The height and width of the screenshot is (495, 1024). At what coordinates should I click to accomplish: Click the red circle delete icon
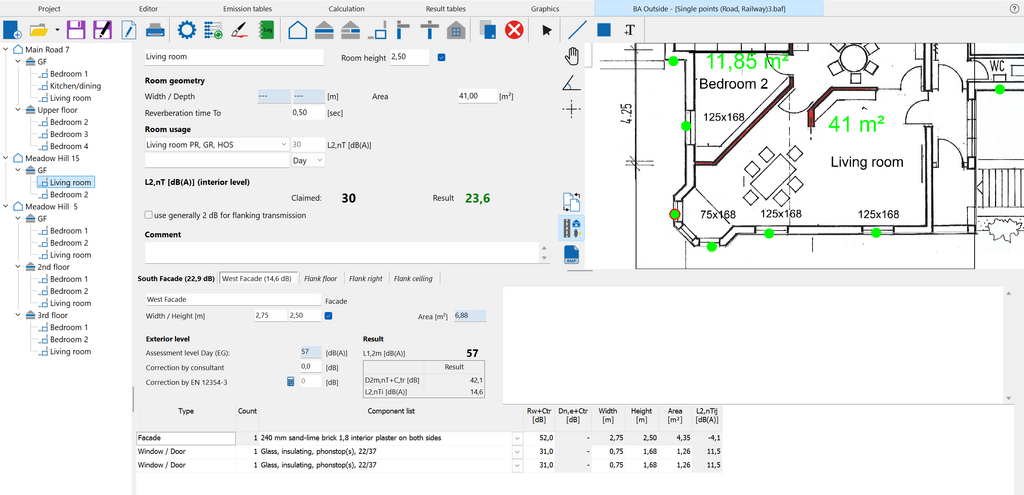click(515, 30)
